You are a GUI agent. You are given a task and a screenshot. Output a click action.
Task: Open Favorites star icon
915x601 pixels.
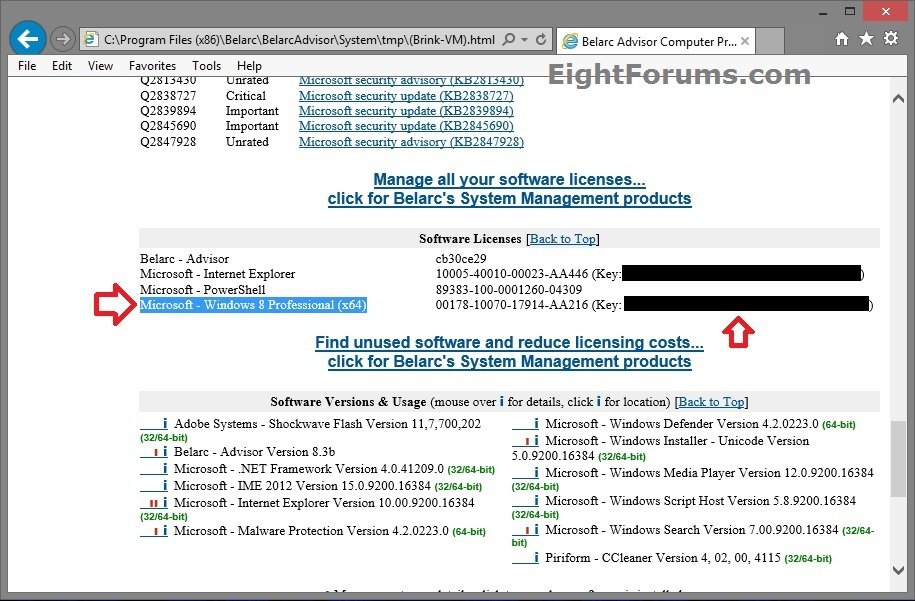click(865, 39)
